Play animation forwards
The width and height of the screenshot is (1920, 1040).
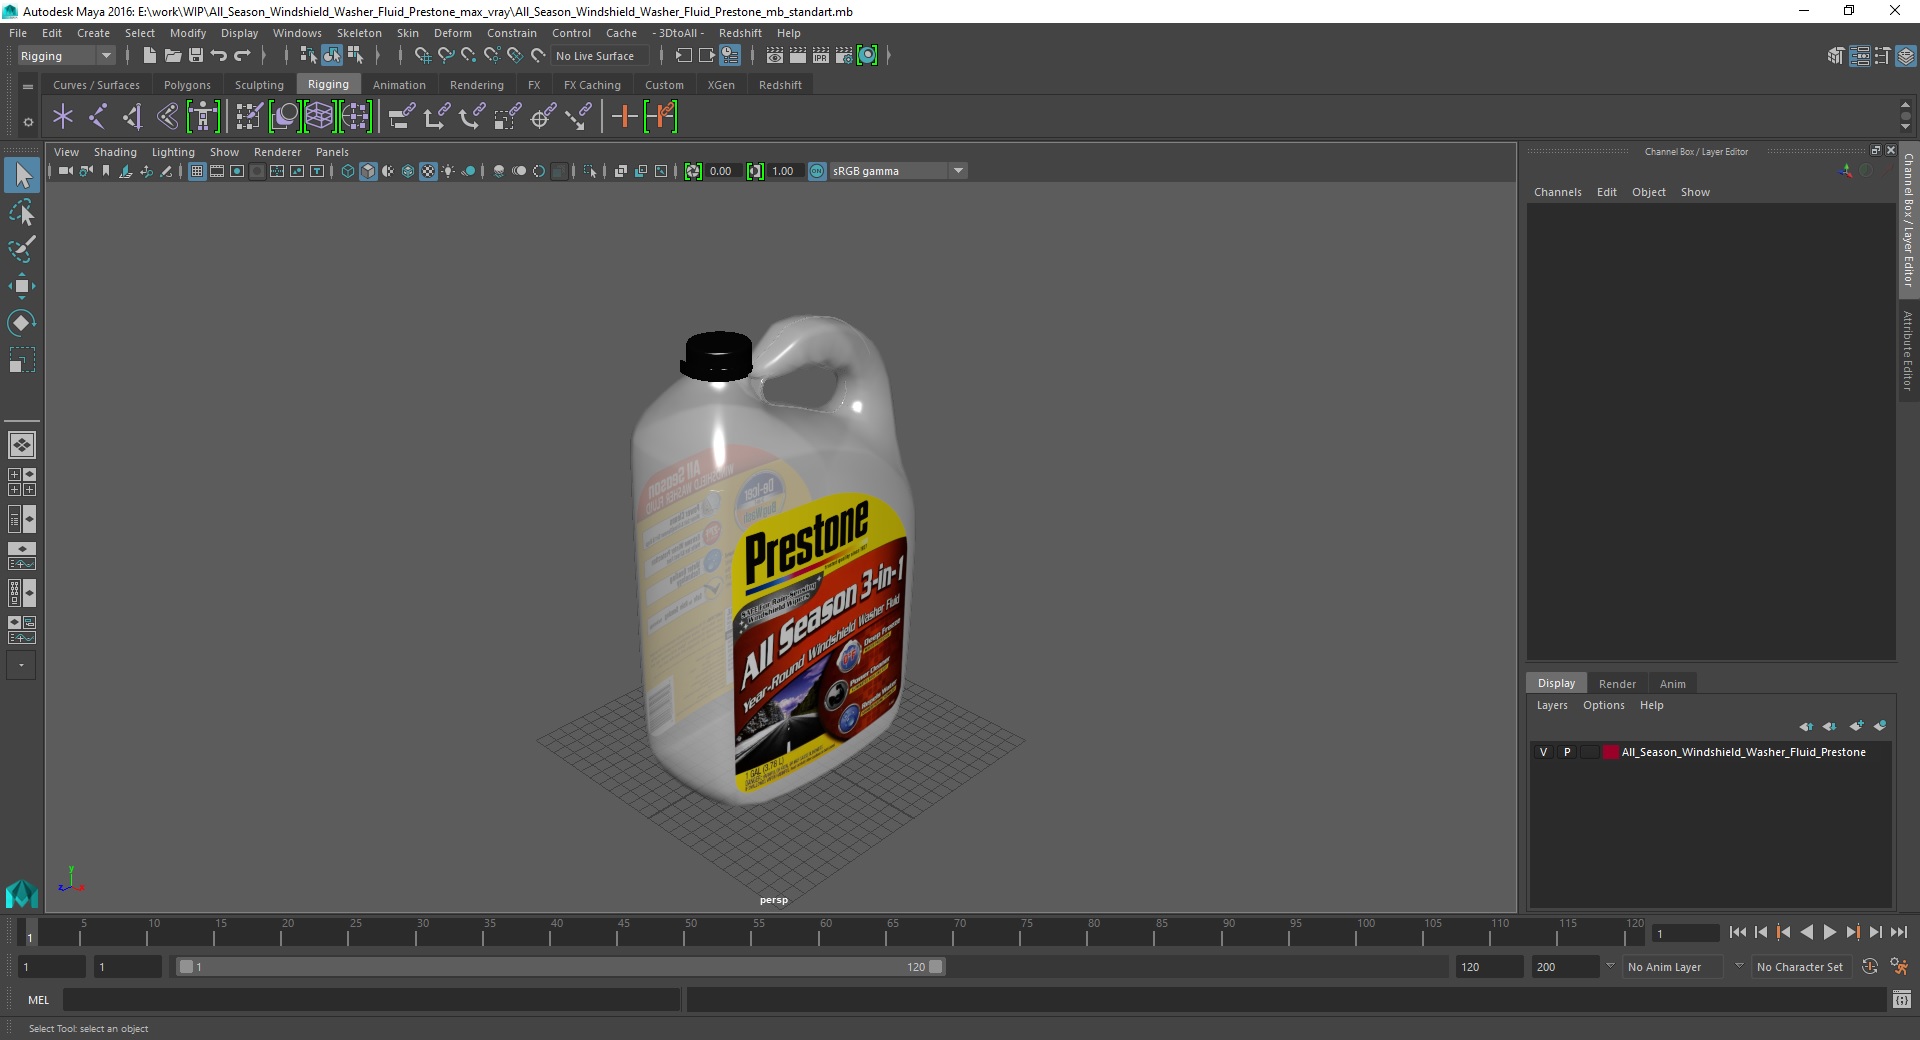tap(1830, 932)
